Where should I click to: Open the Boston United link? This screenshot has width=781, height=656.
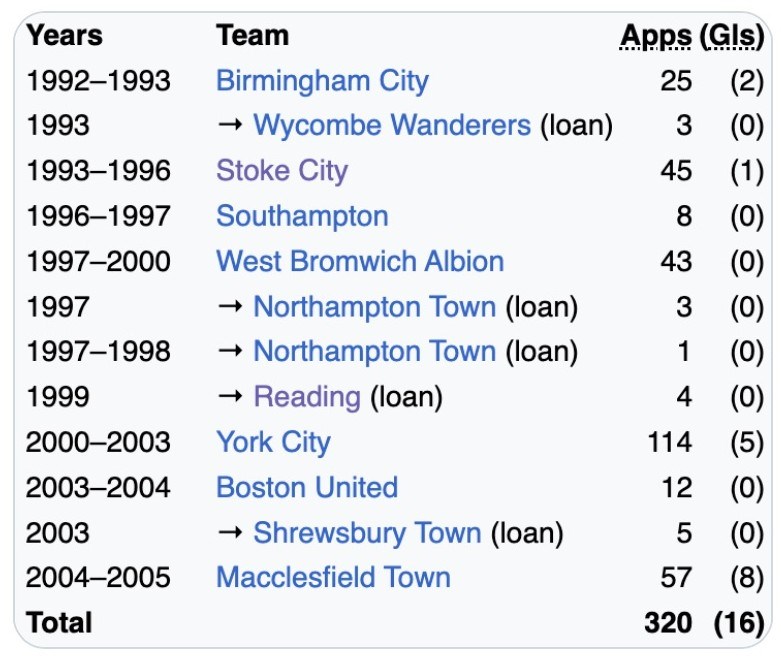click(307, 488)
